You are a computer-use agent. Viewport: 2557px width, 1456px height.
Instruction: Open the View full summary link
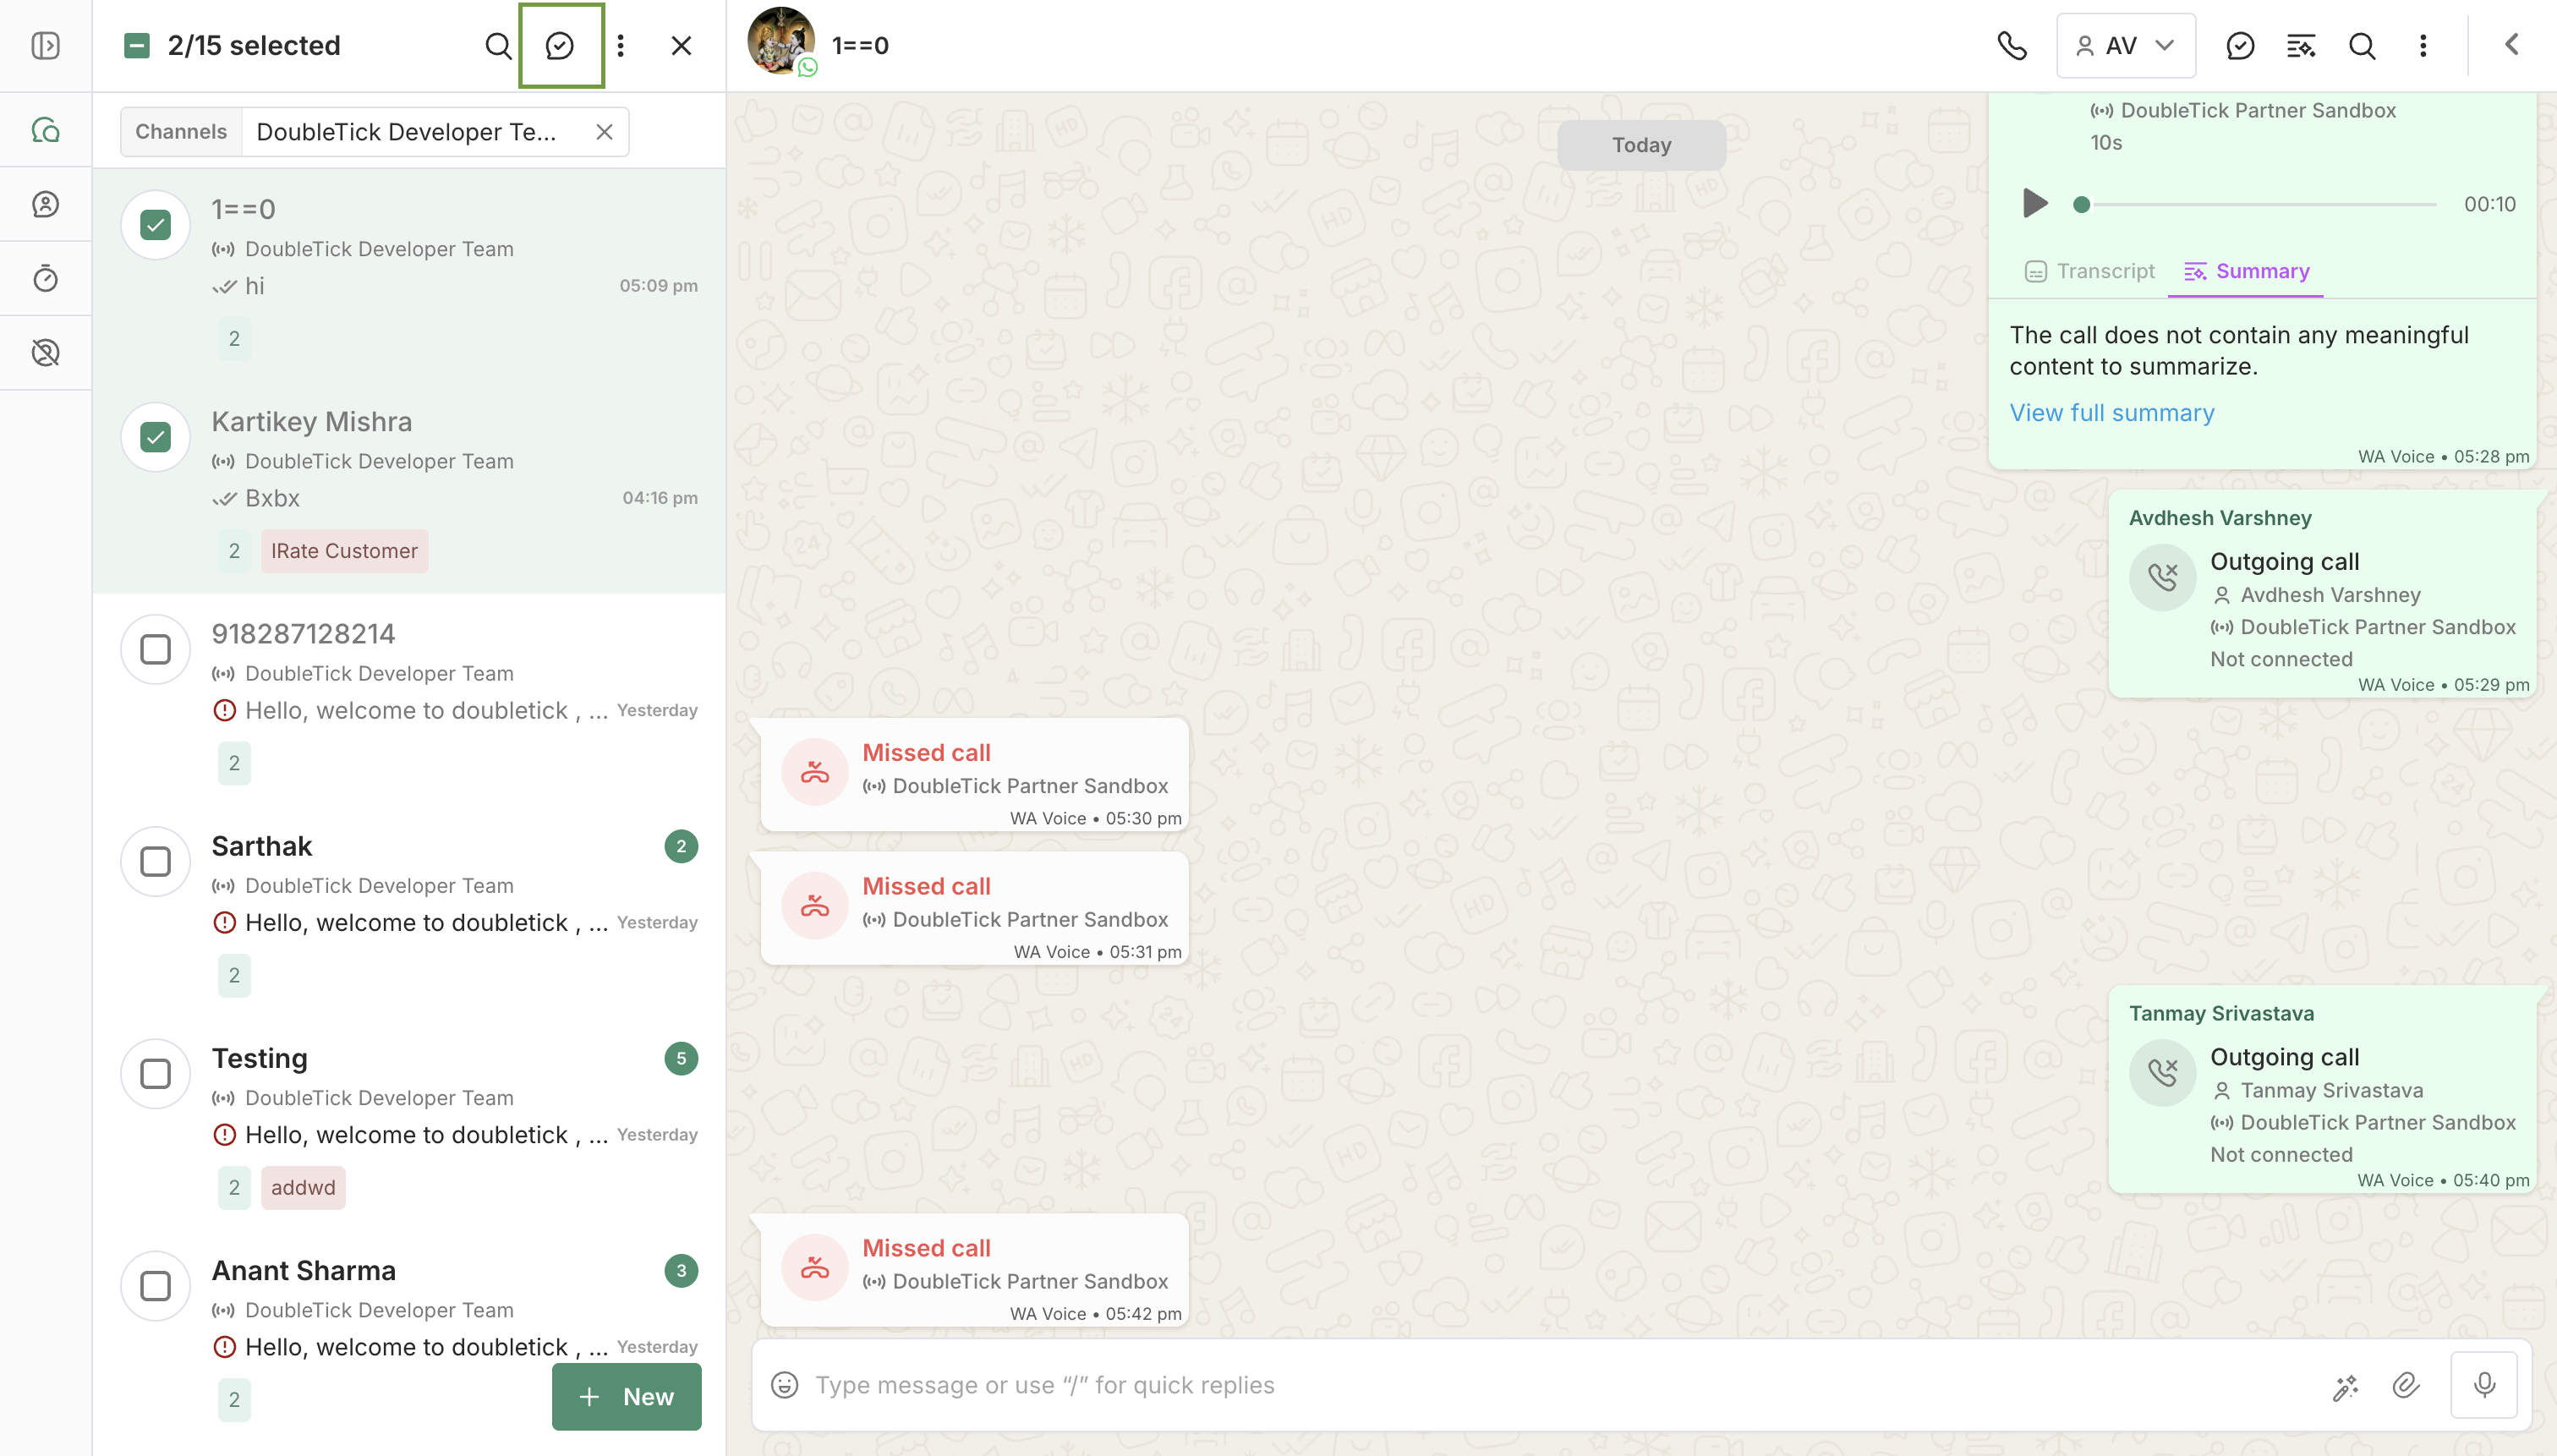(2112, 413)
